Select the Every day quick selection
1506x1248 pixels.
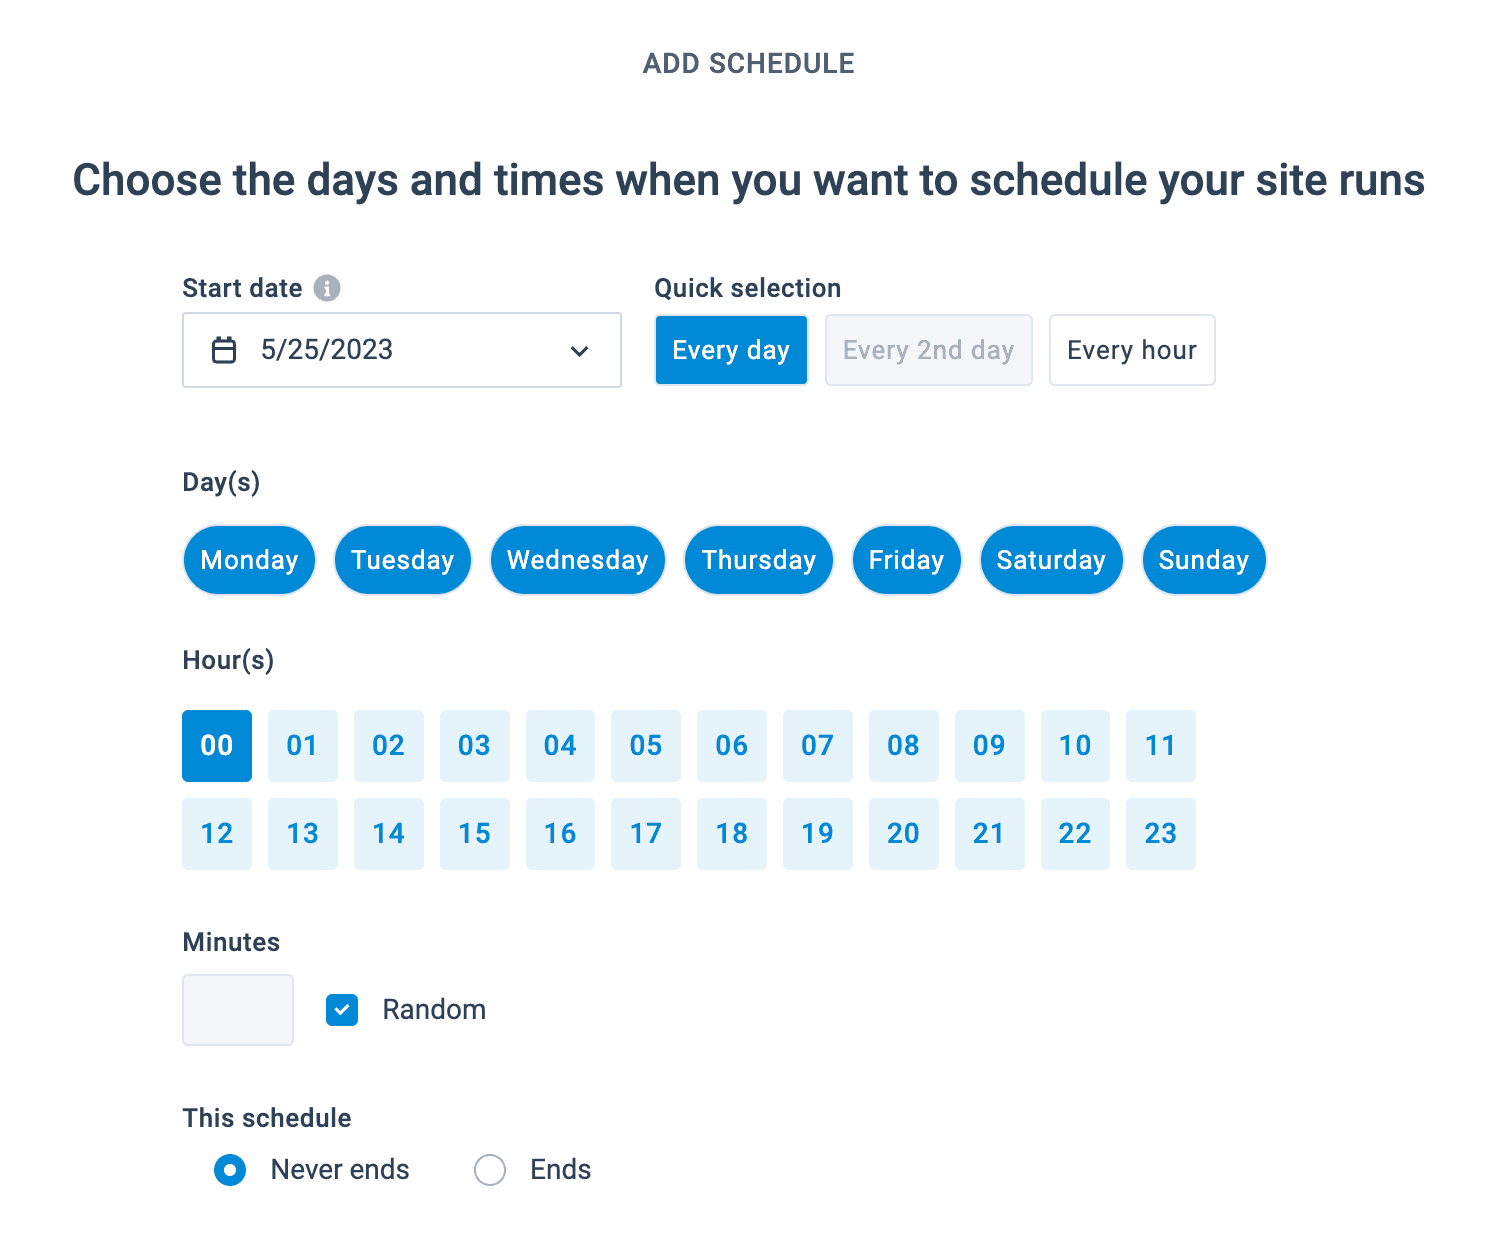[x=731, y=350]
